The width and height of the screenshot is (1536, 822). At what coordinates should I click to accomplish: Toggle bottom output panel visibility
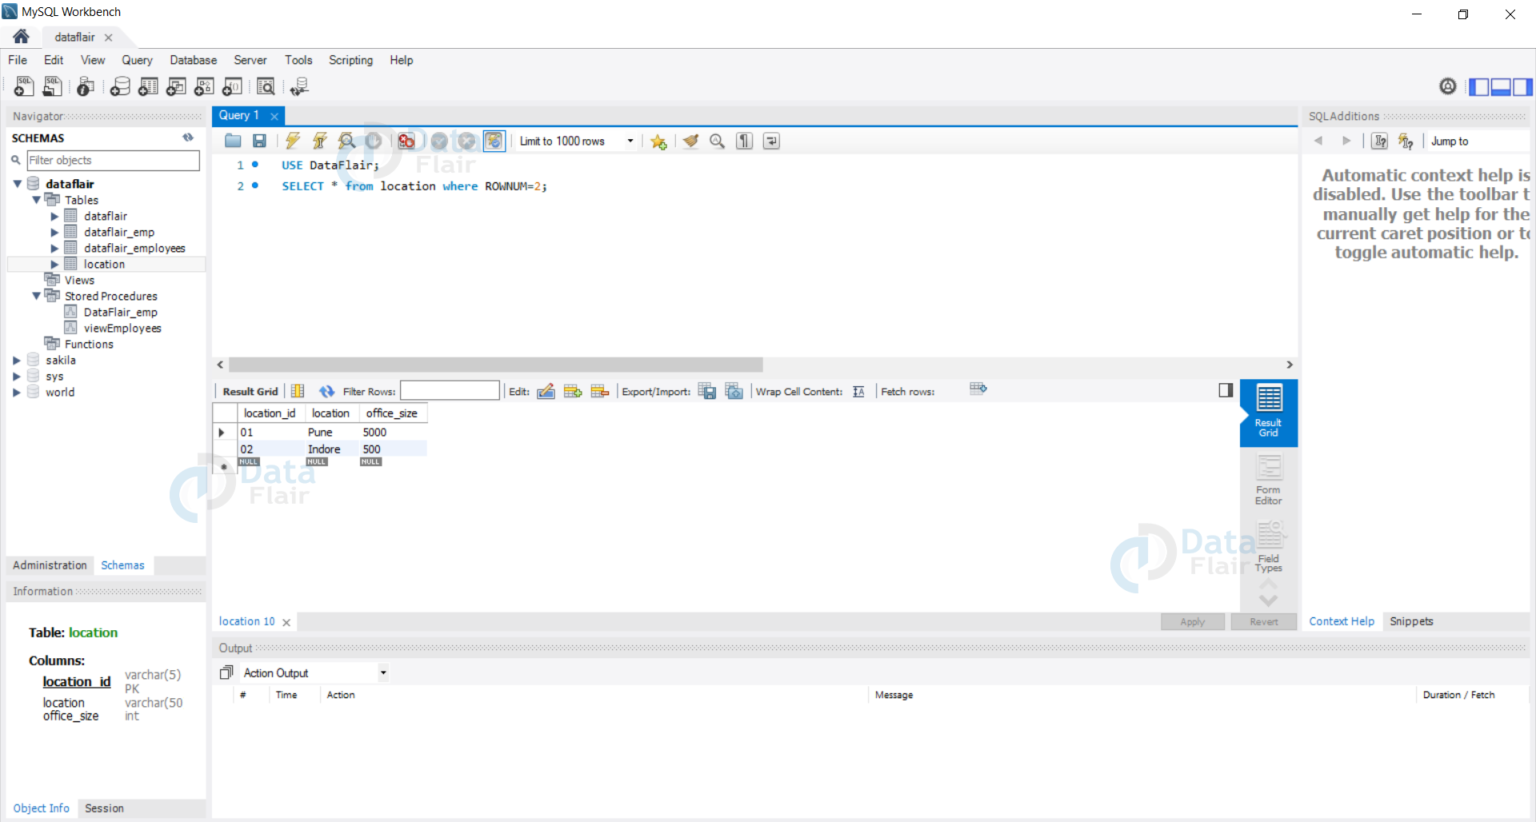click(x=1500, y=87)
